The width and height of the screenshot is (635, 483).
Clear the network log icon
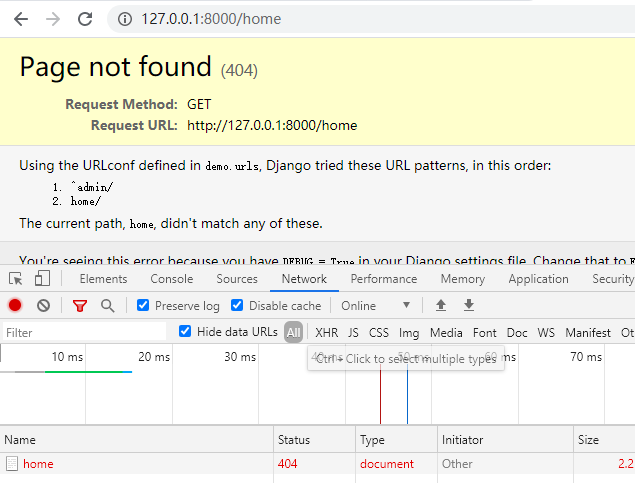(43, 305)
